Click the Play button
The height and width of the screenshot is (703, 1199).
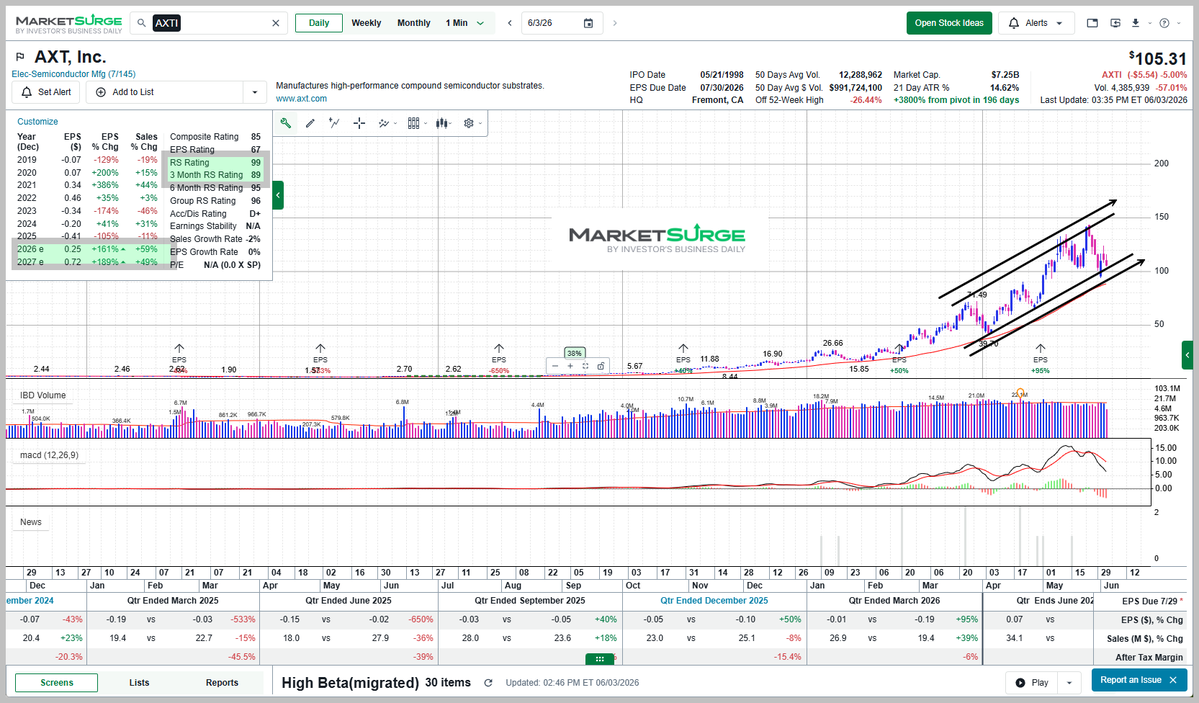click(x=1032, y=682)
